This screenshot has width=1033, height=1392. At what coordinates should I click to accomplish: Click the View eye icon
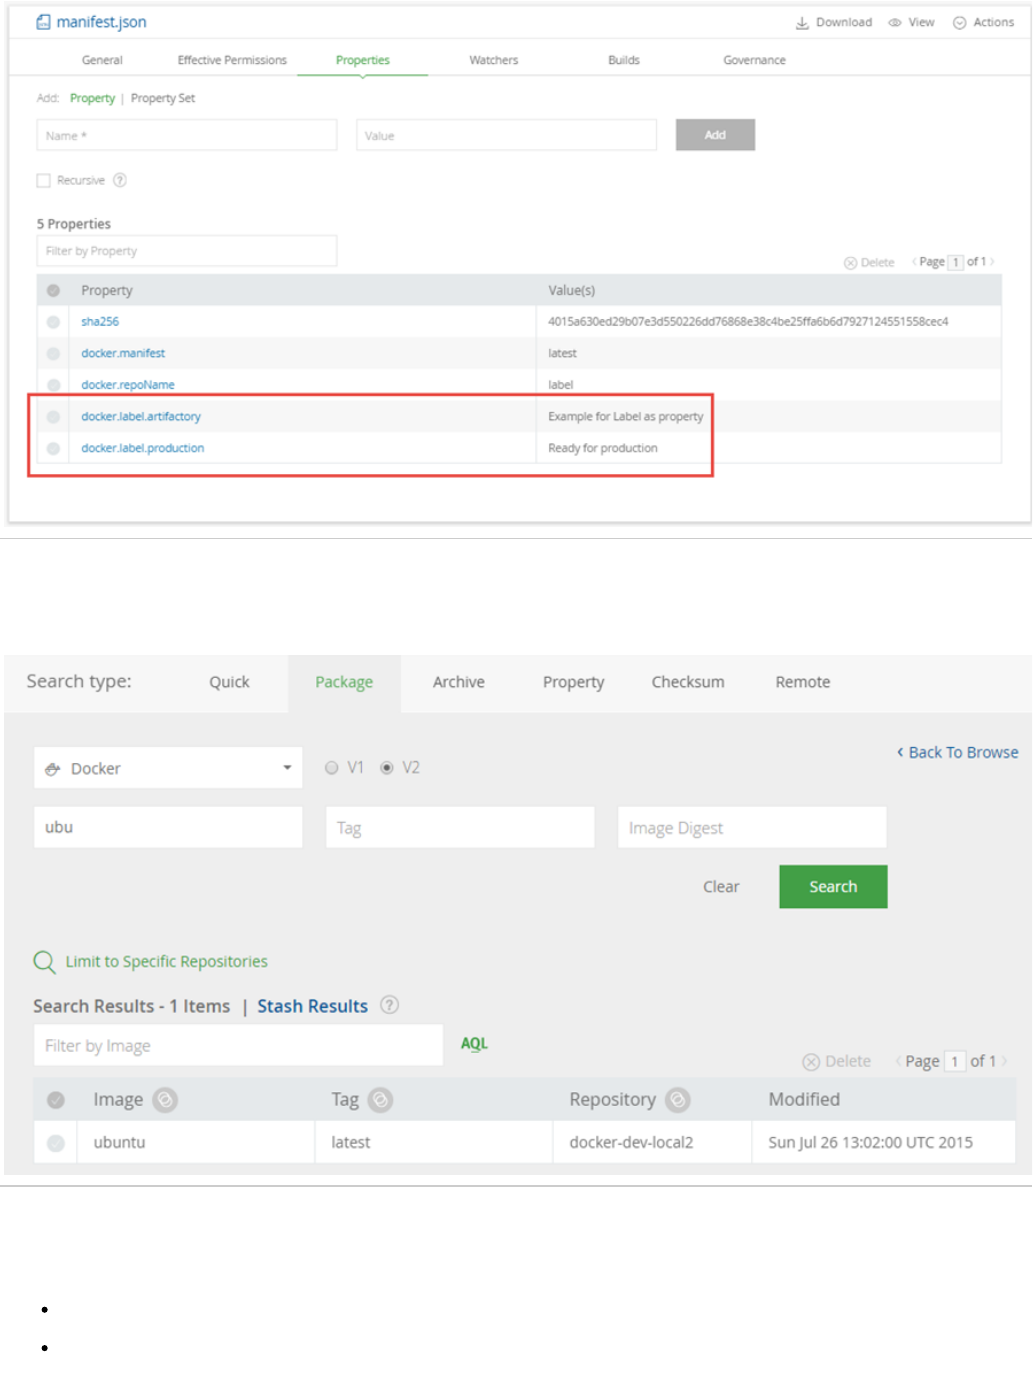pos(895,23)
